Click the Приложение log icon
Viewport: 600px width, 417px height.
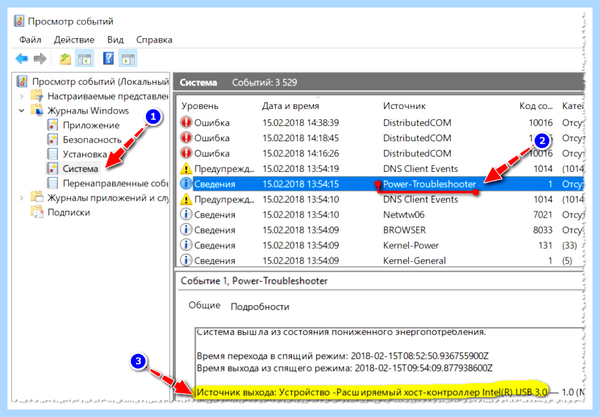coord(52,125)
